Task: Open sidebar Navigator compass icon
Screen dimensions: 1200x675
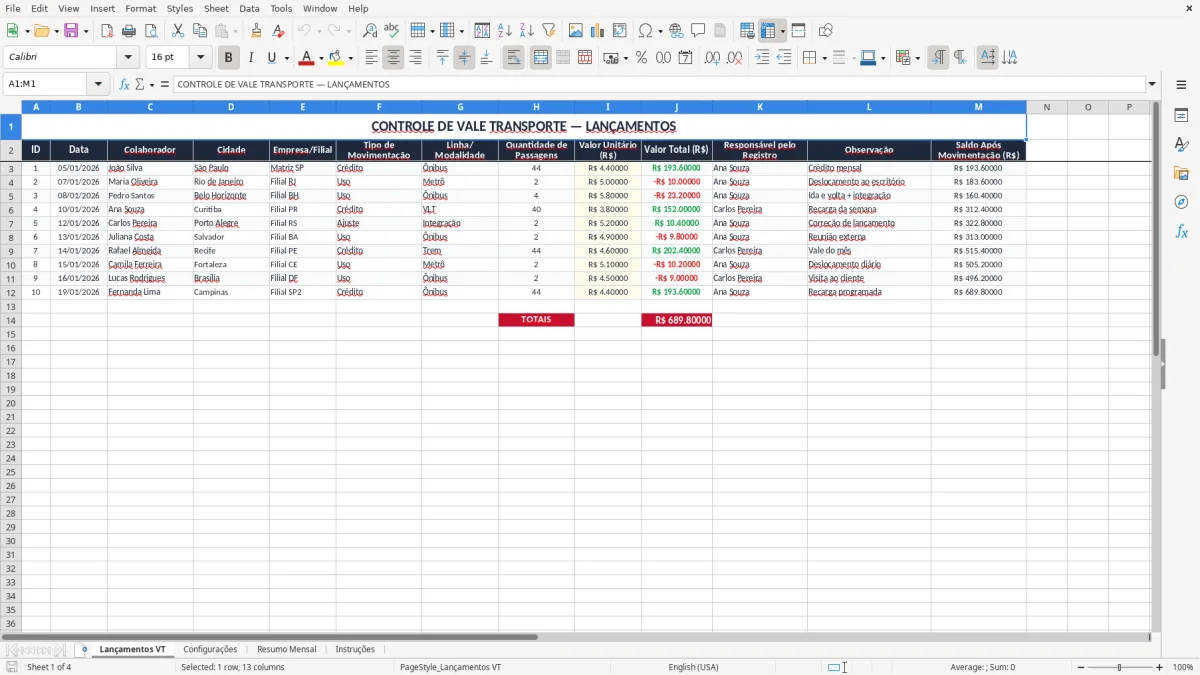Action: tap(1182, 203)
